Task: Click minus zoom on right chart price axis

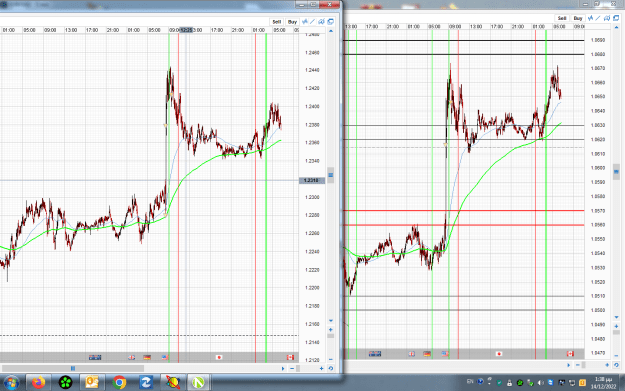Action: [x=616, y=356]
